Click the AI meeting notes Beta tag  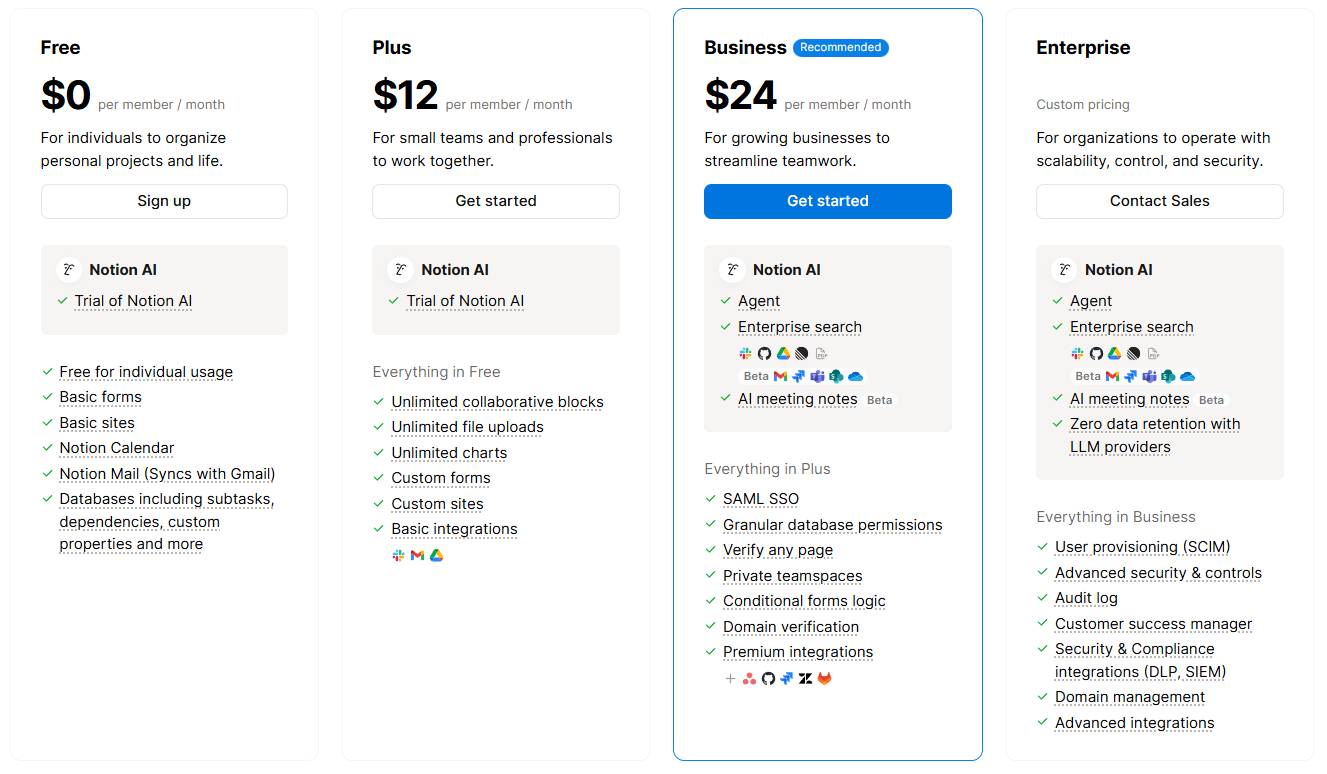pos(879,399)
